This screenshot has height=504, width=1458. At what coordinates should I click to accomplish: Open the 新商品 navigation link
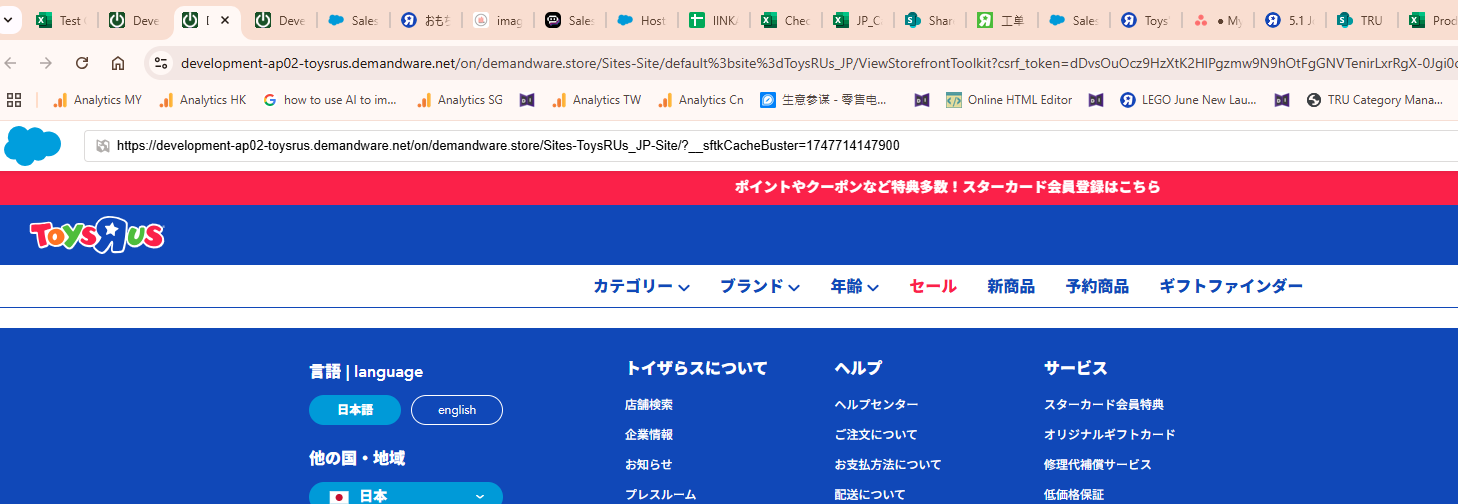click(x=1011, y=286)
